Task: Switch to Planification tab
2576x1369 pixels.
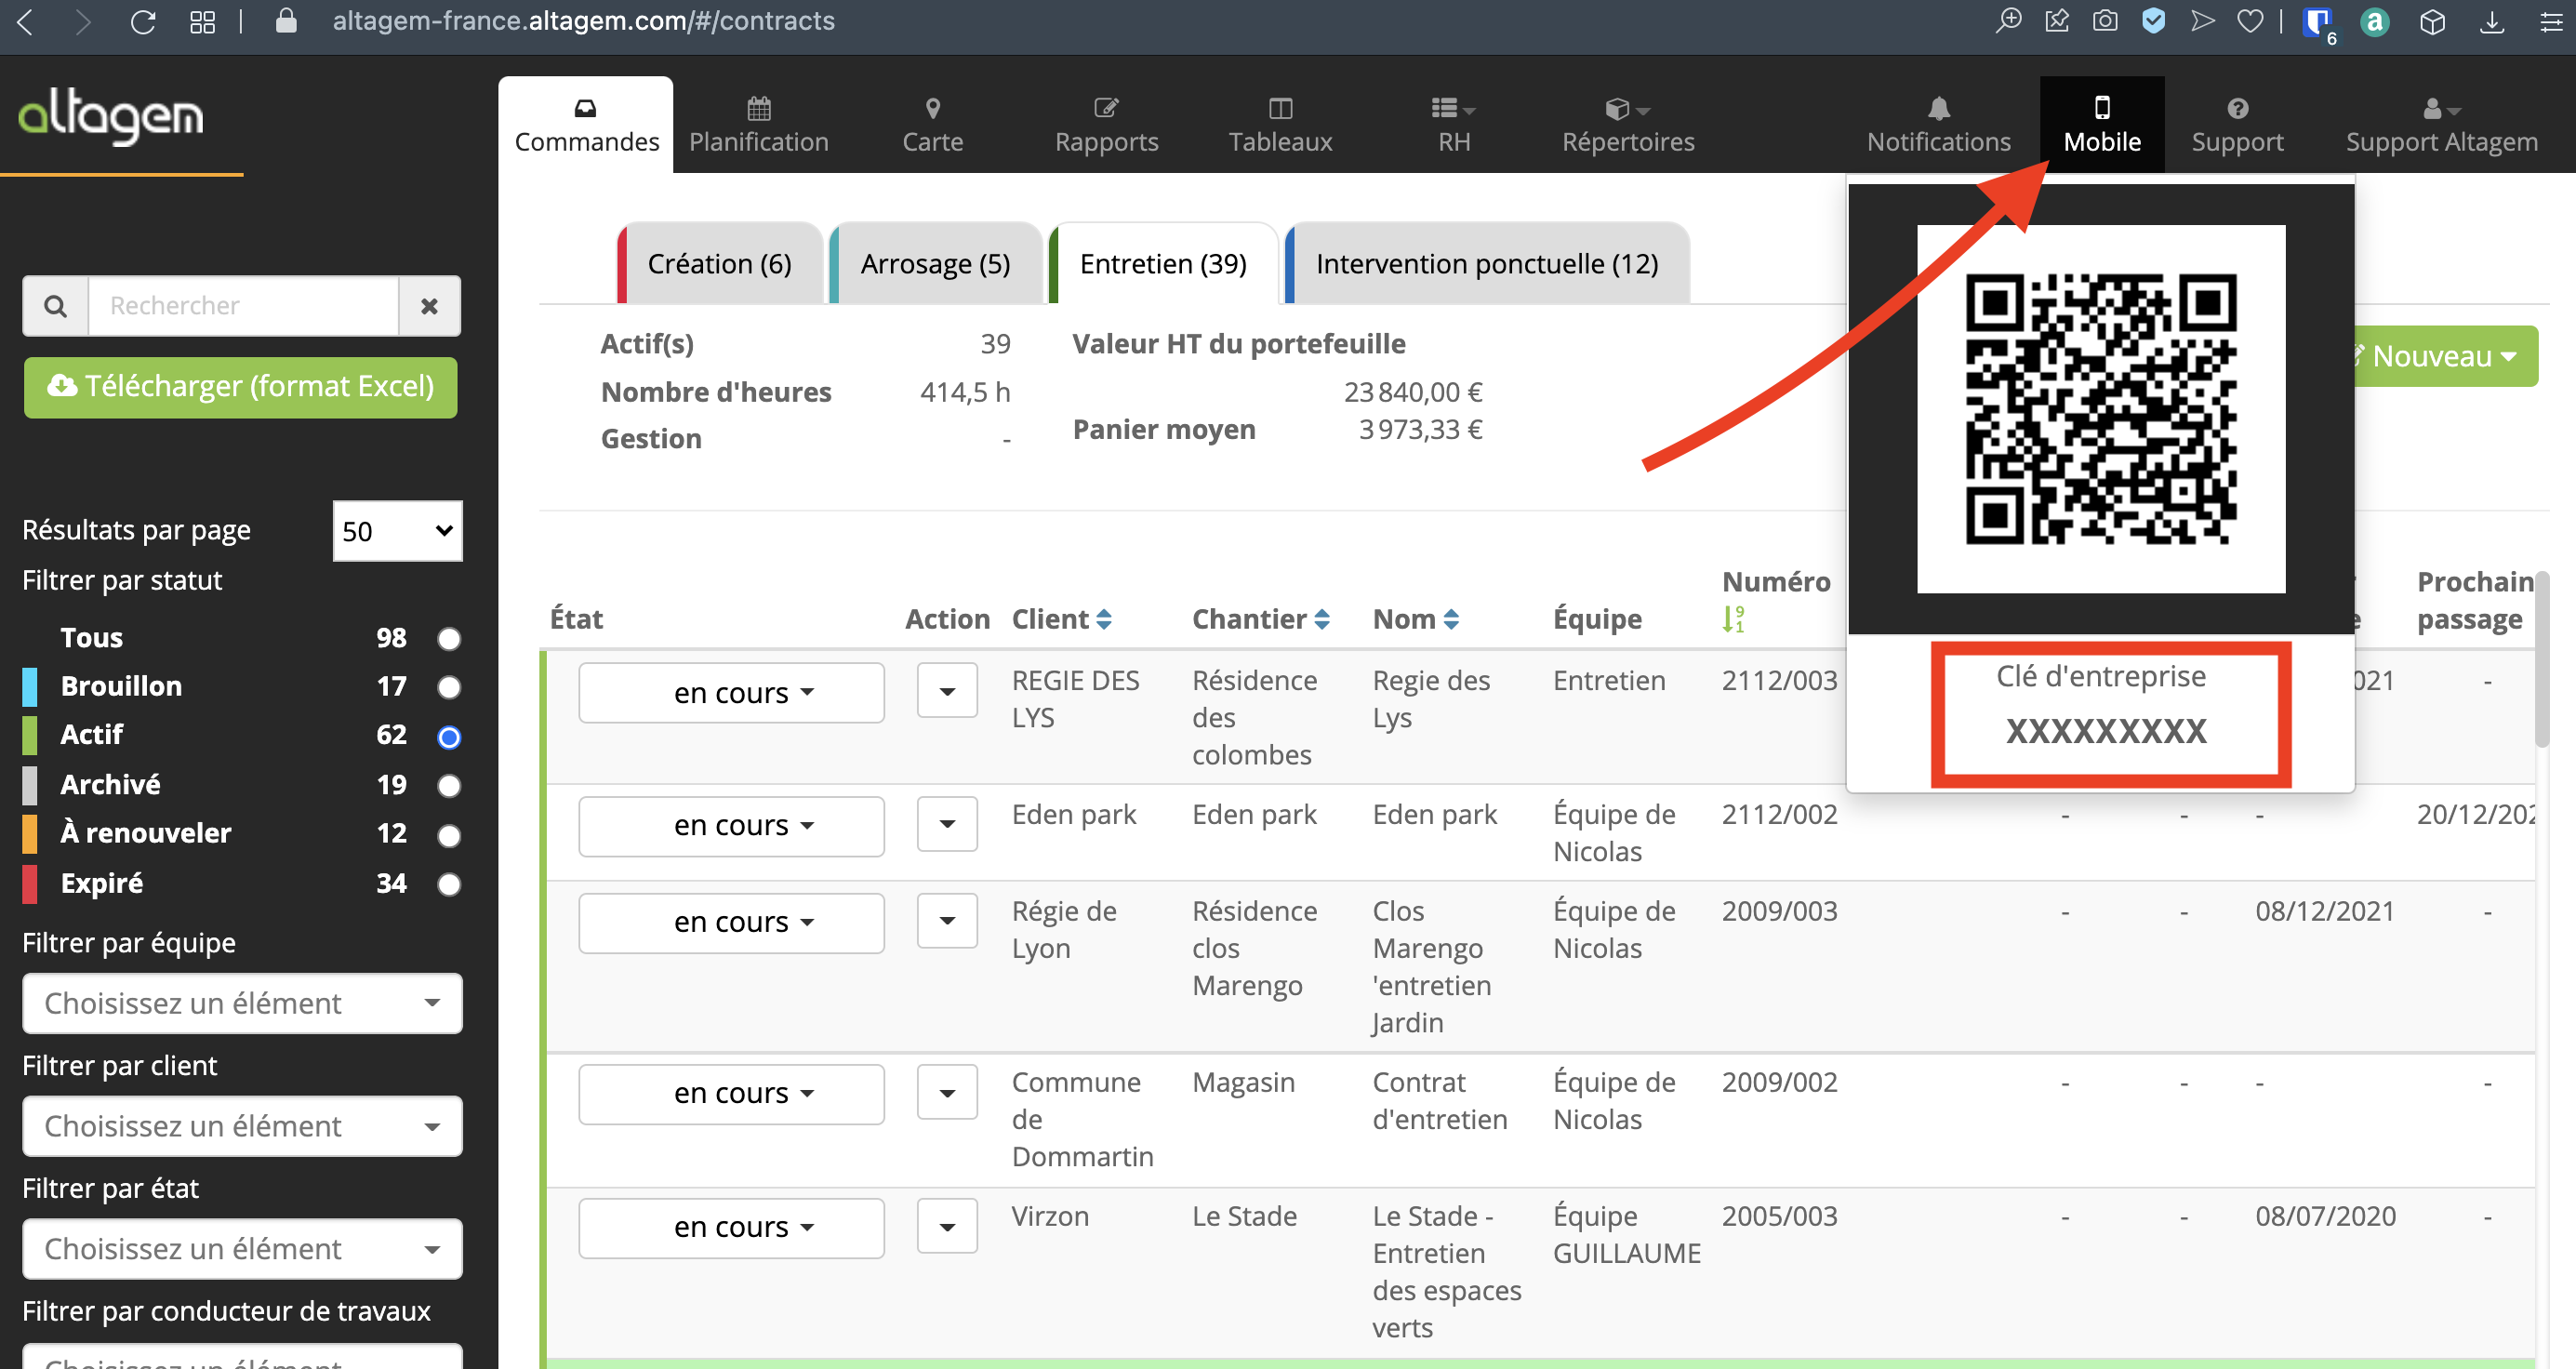Action: 758,125
